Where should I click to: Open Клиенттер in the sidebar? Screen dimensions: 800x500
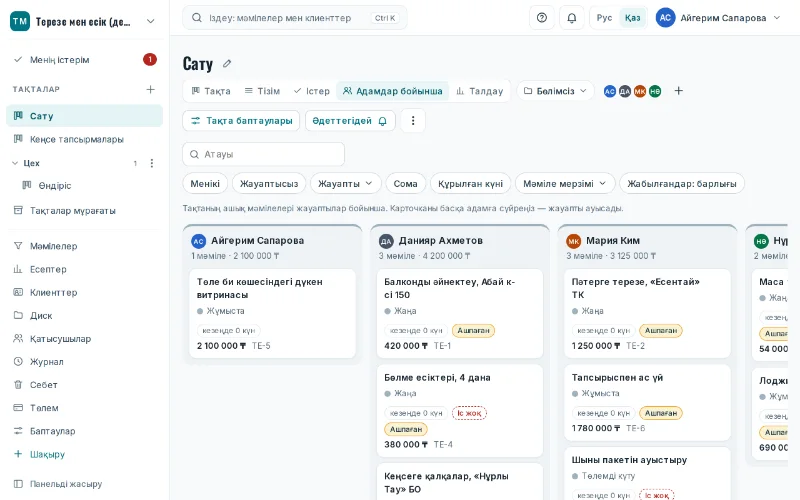click(84, 292)
